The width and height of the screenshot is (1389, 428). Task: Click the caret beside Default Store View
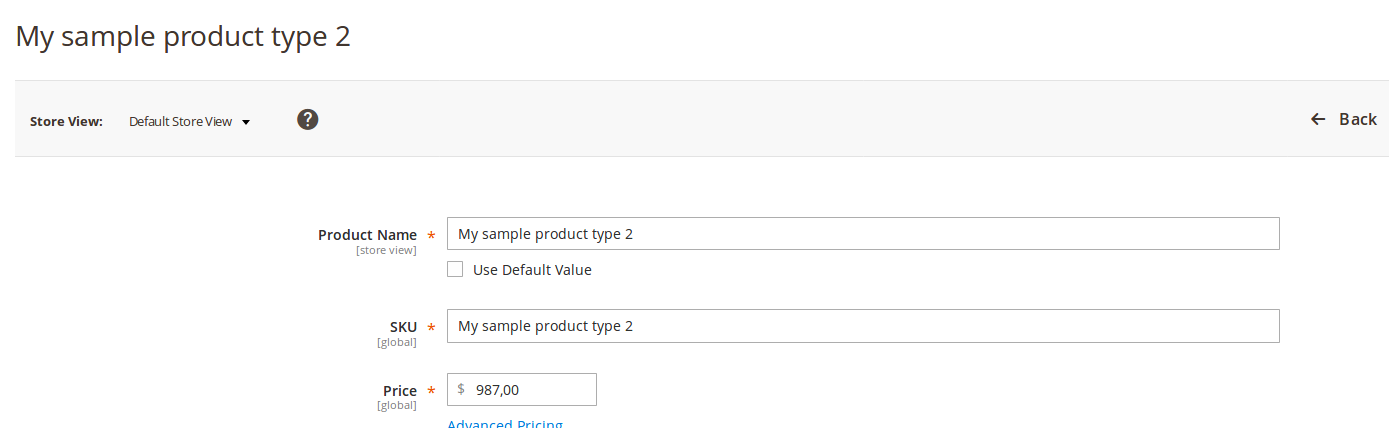click(x=246, y=122)
